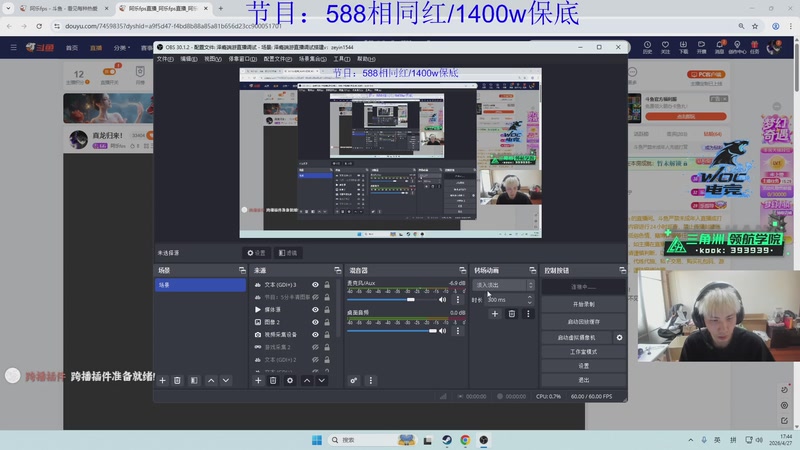
Task: Click 退出 button in Controls panel
Action: tap(584, 380)
